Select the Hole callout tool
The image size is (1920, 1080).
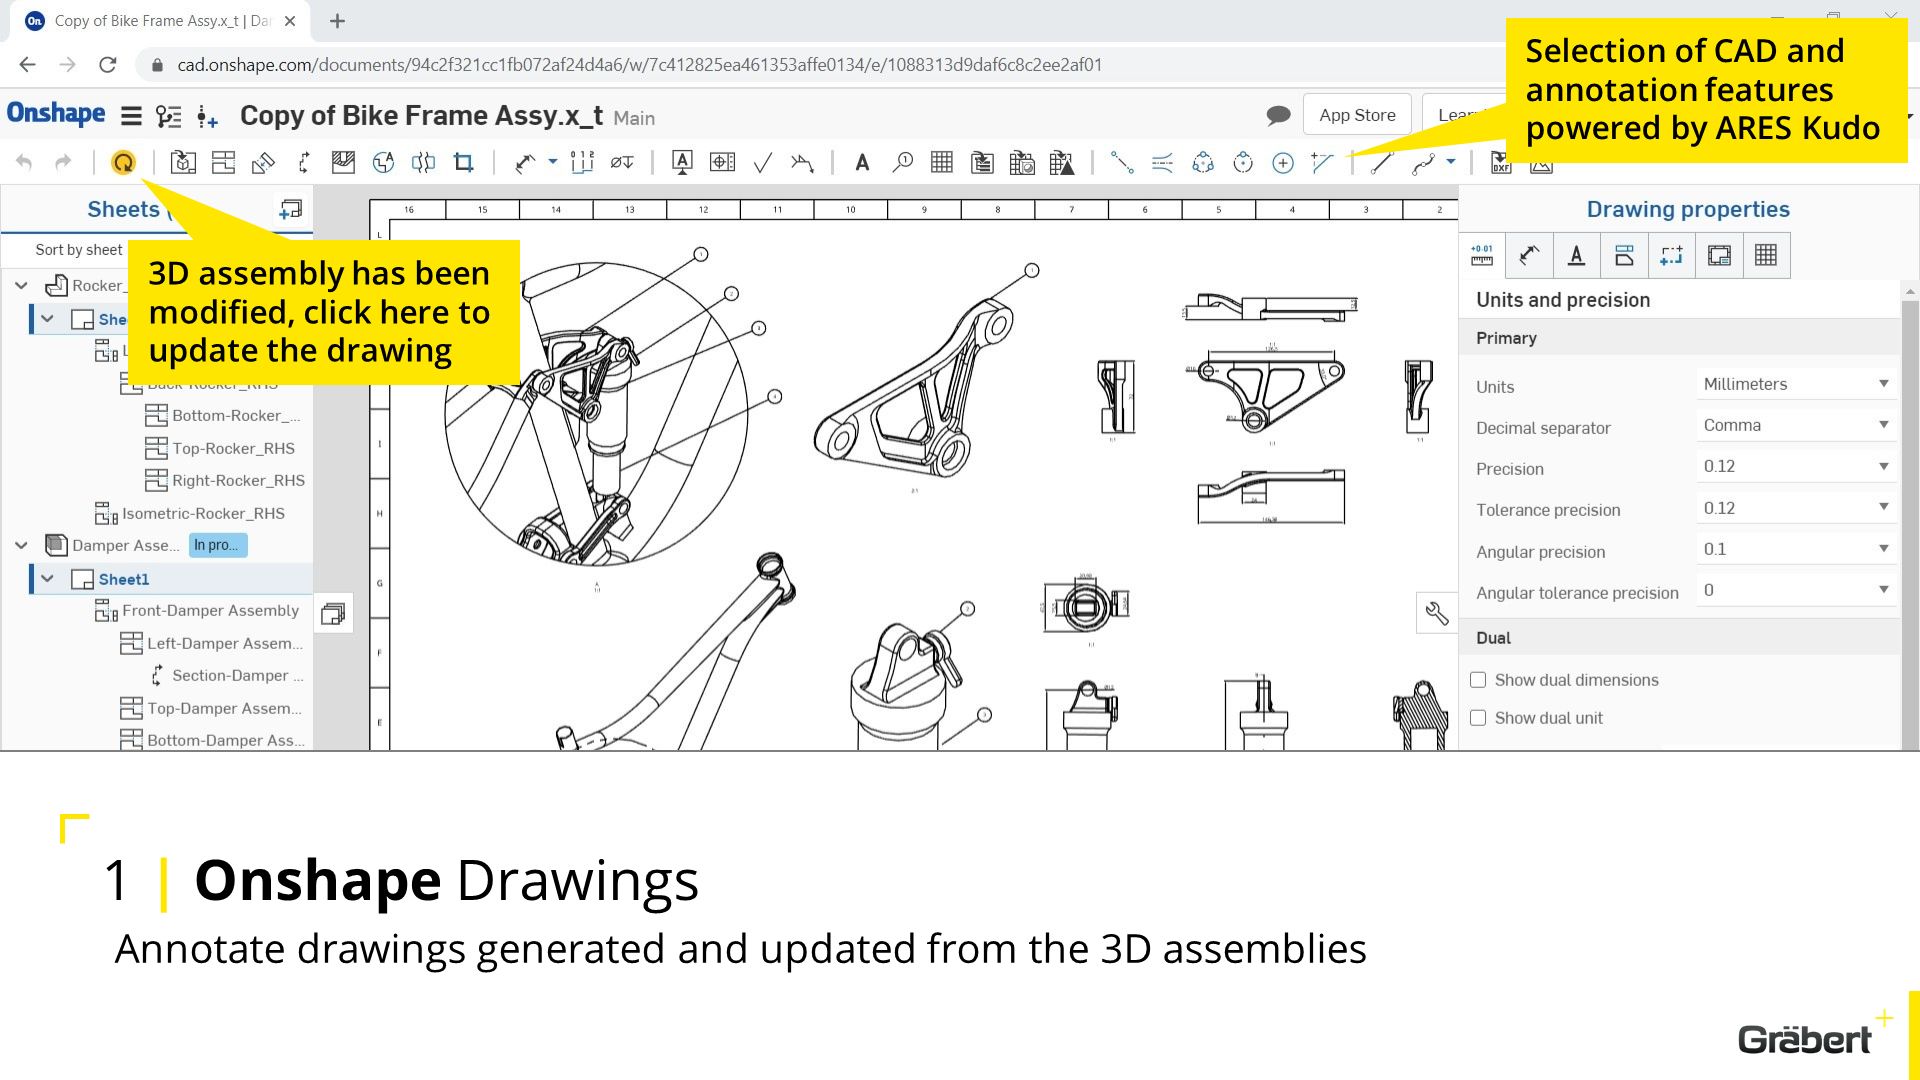click(622, 162)
